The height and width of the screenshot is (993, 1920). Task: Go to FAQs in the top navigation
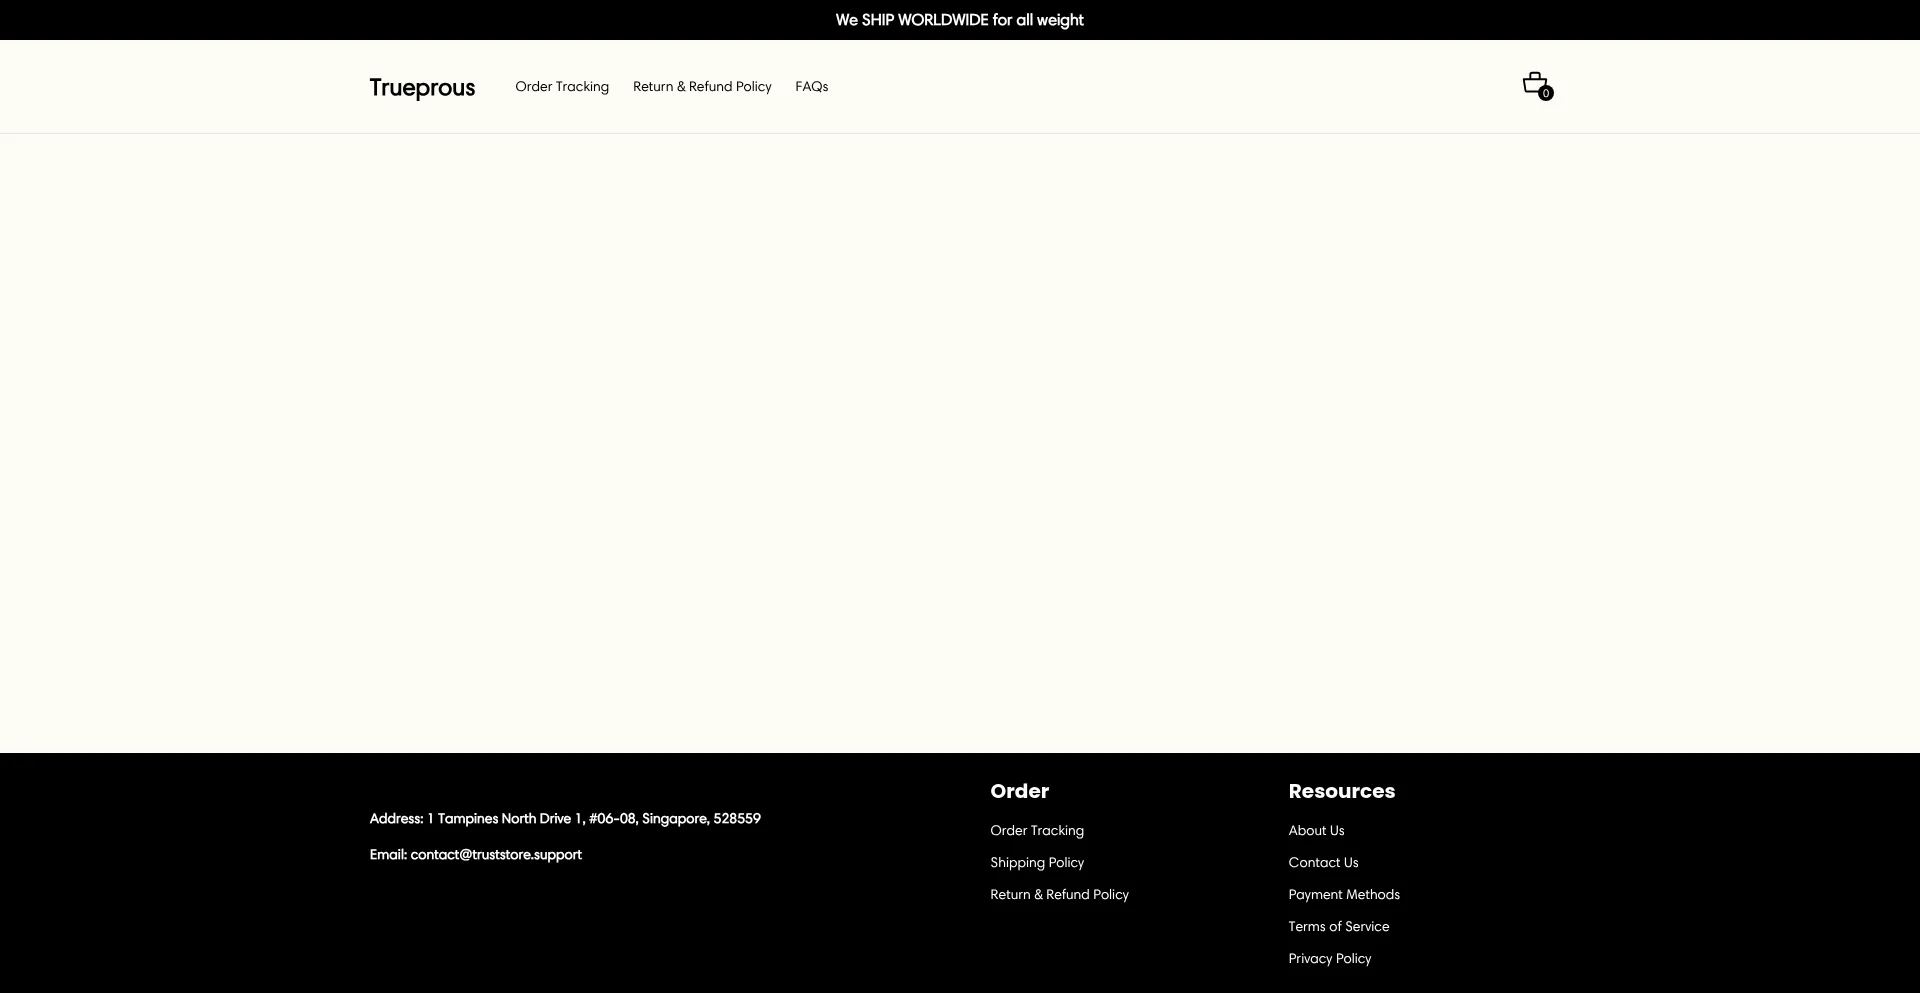(x=811, y=87)
